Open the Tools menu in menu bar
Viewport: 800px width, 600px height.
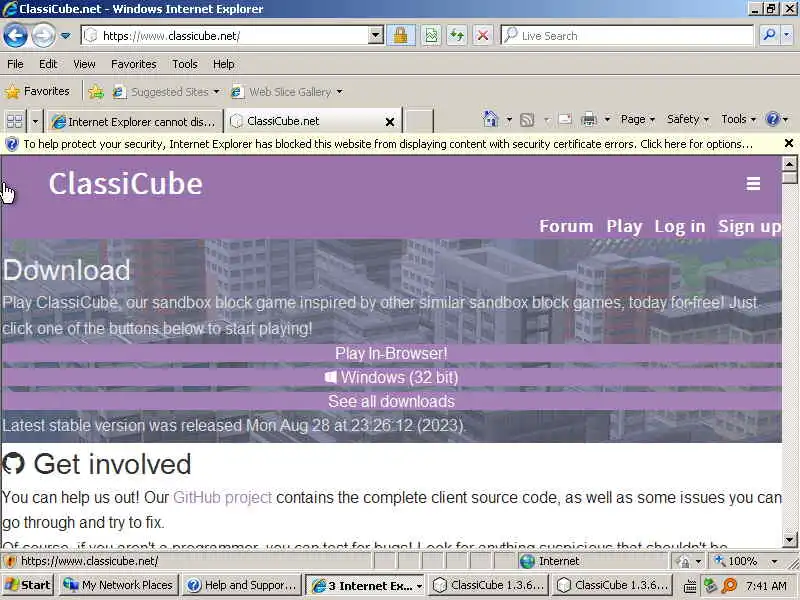click(x=185, y=64)
